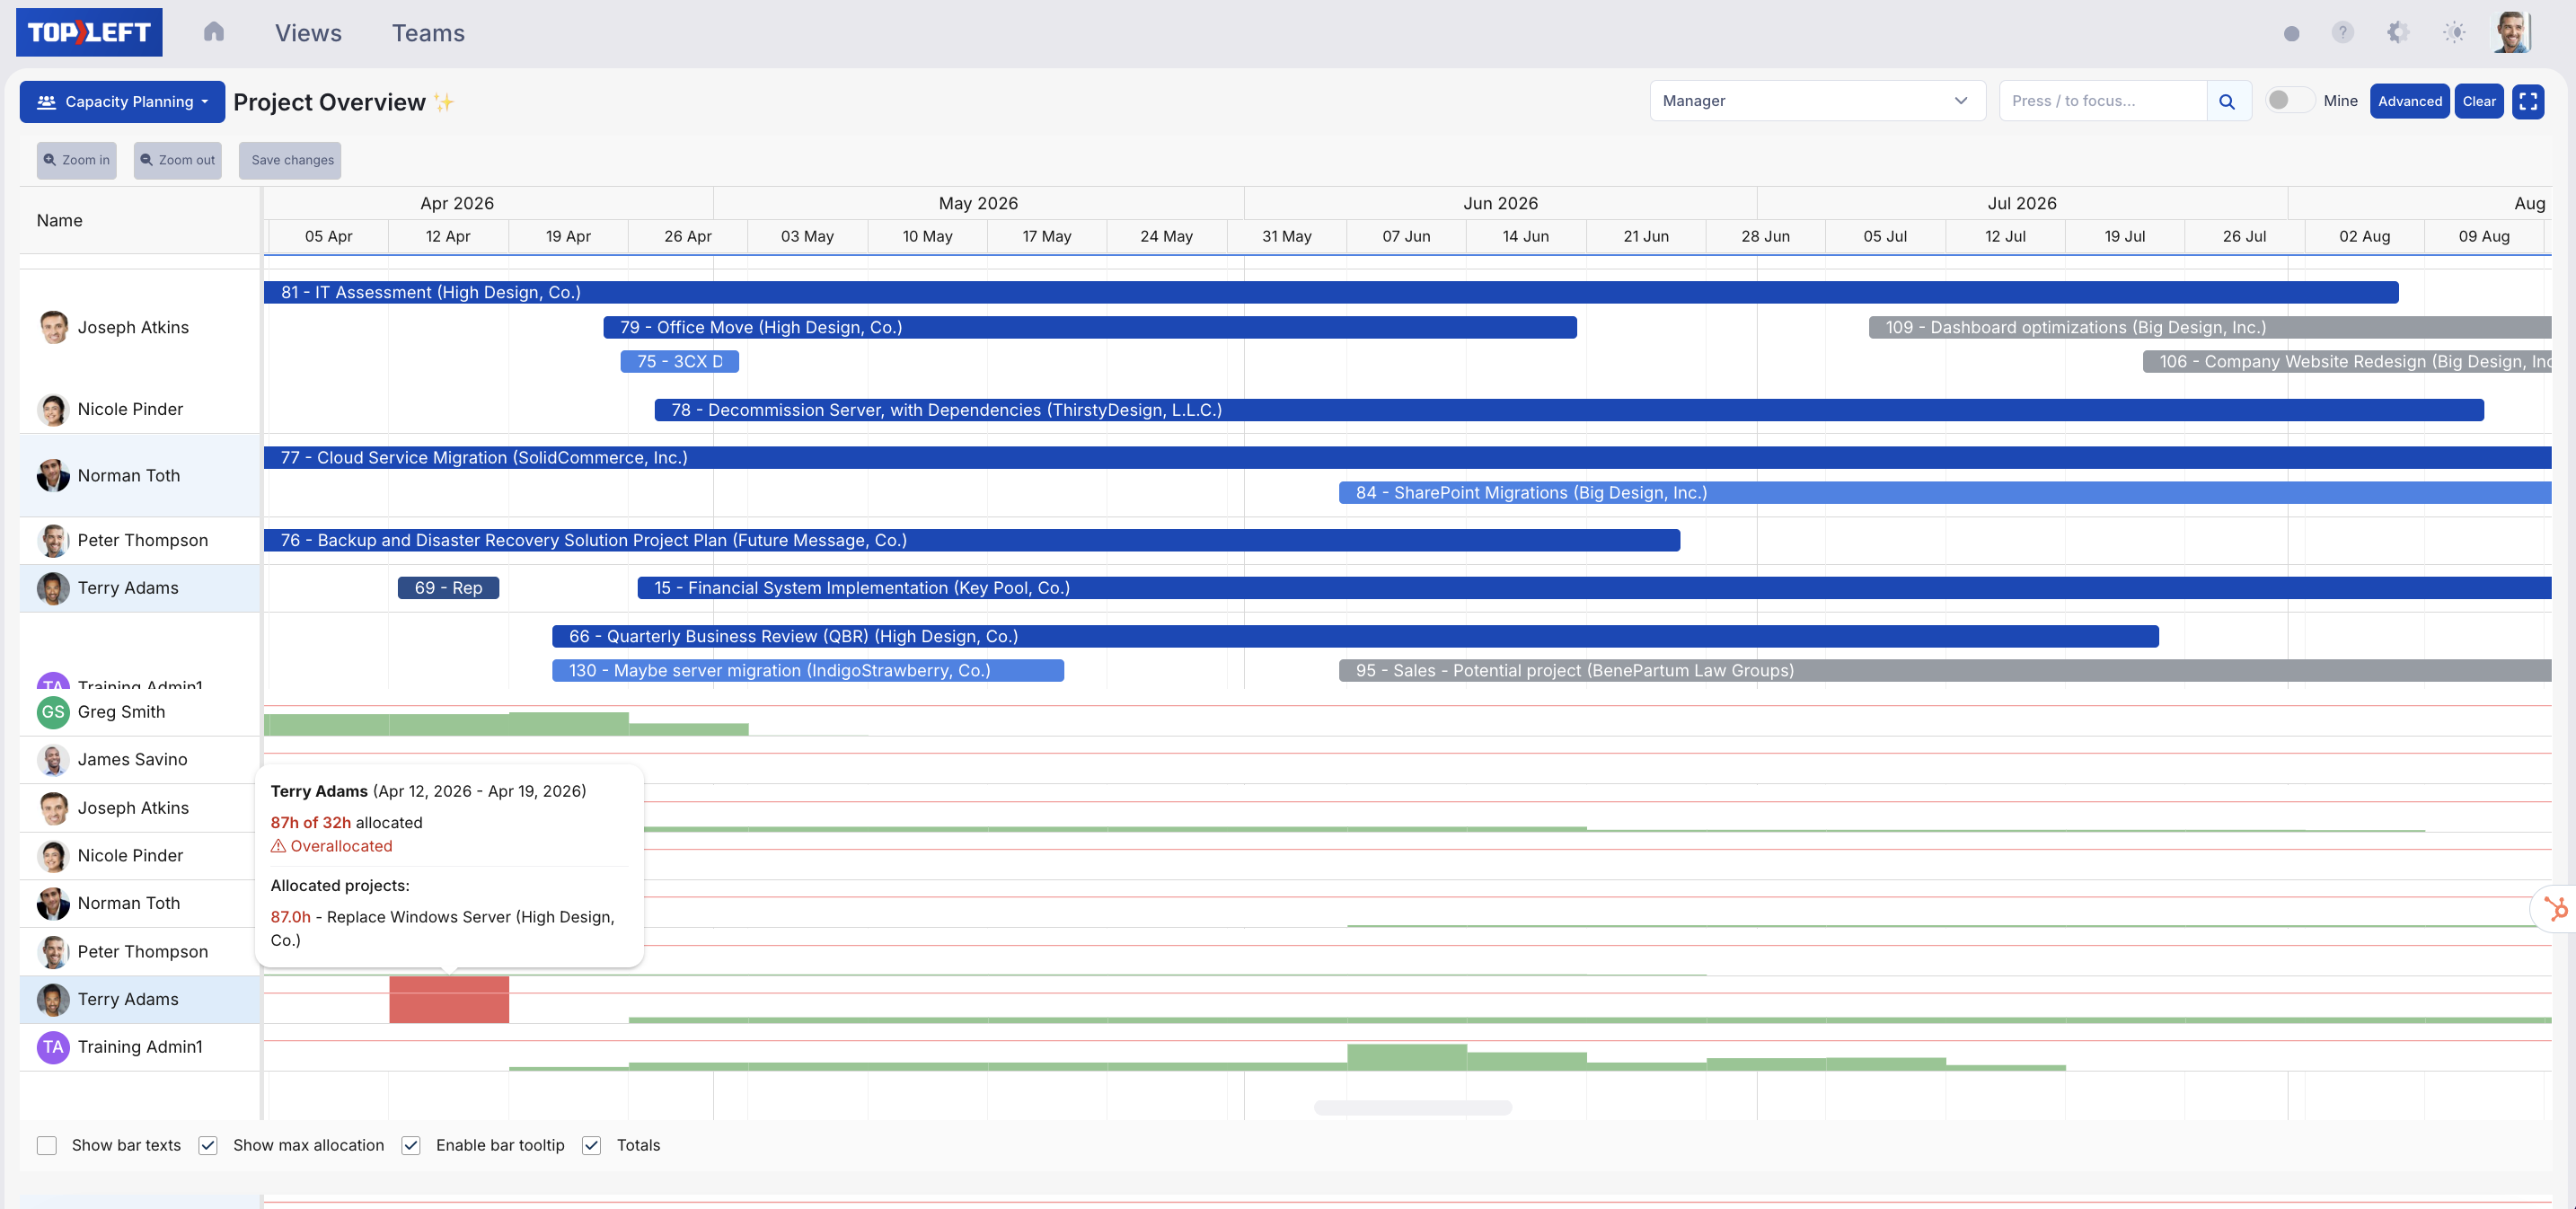Click the gray status dot icon

click(x=2291, y=33)
